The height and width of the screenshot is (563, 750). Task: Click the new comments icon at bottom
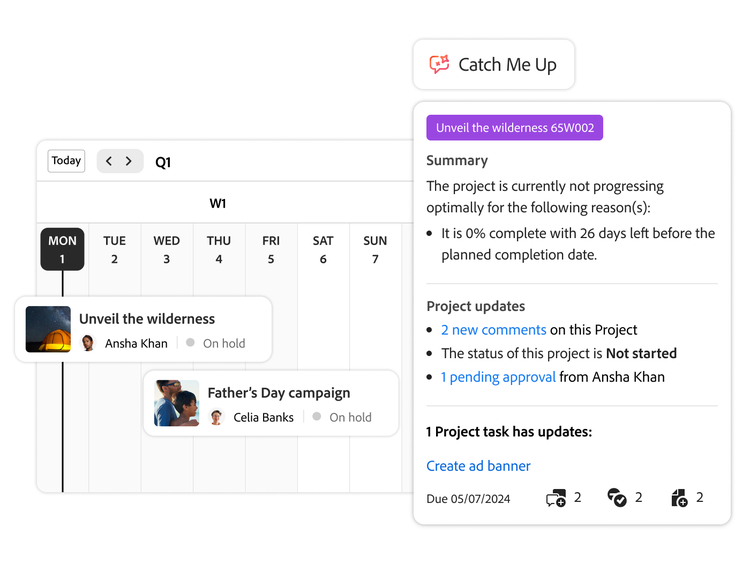[x=555, y=498]
